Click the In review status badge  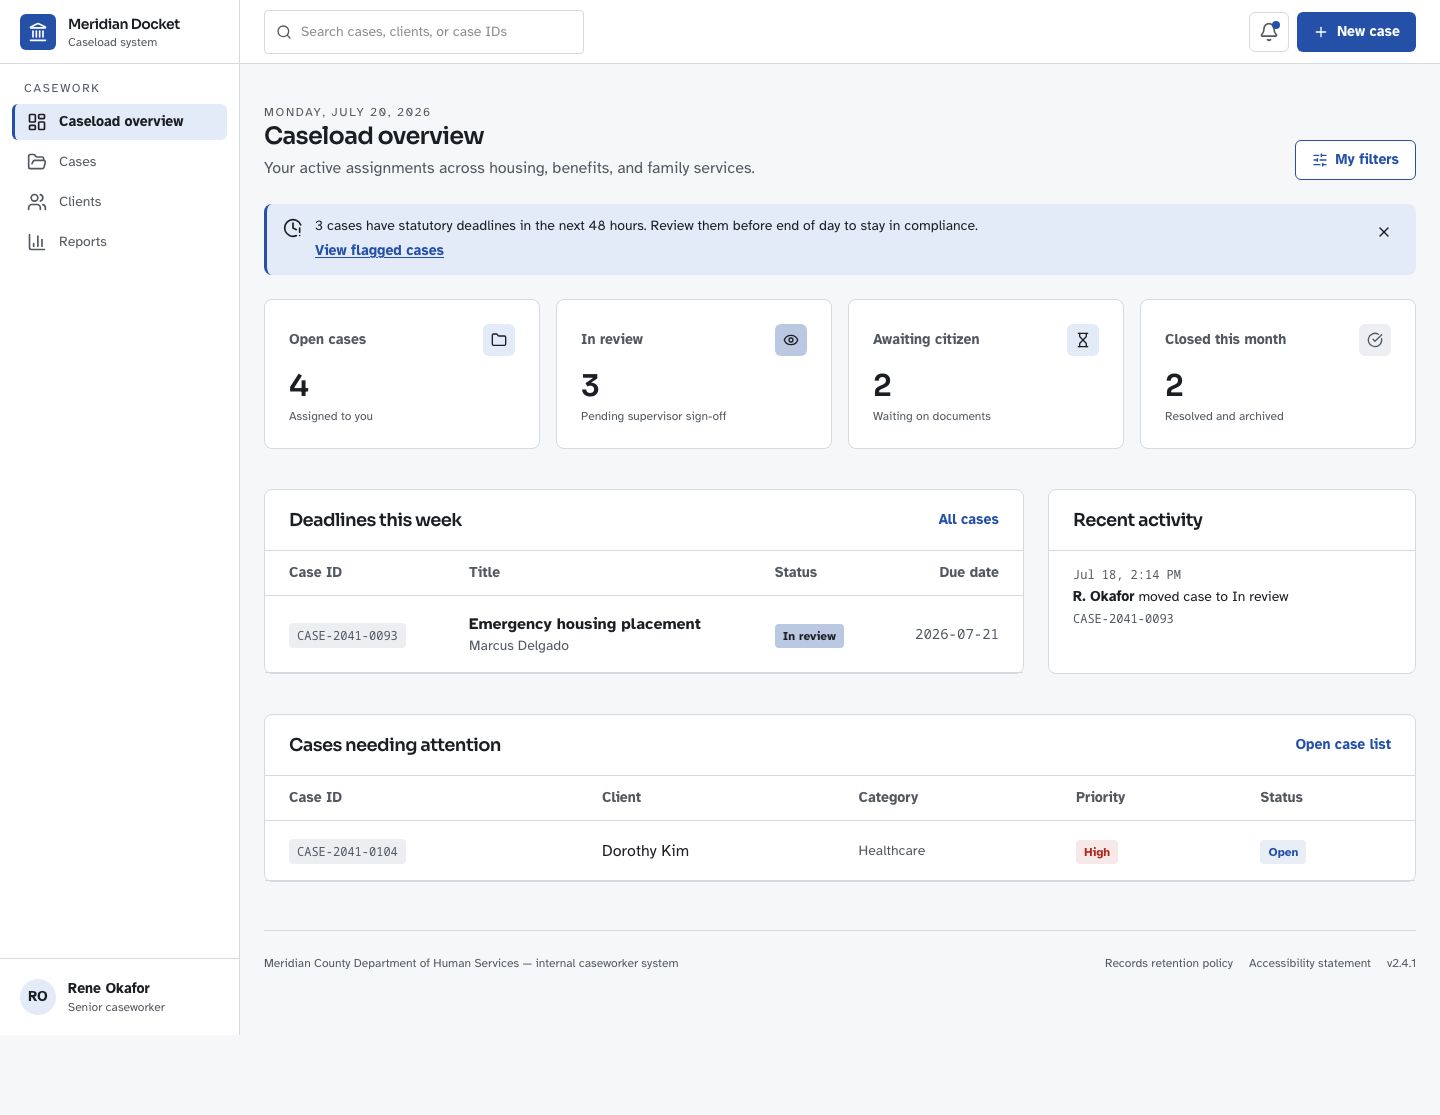pos(809,636)
